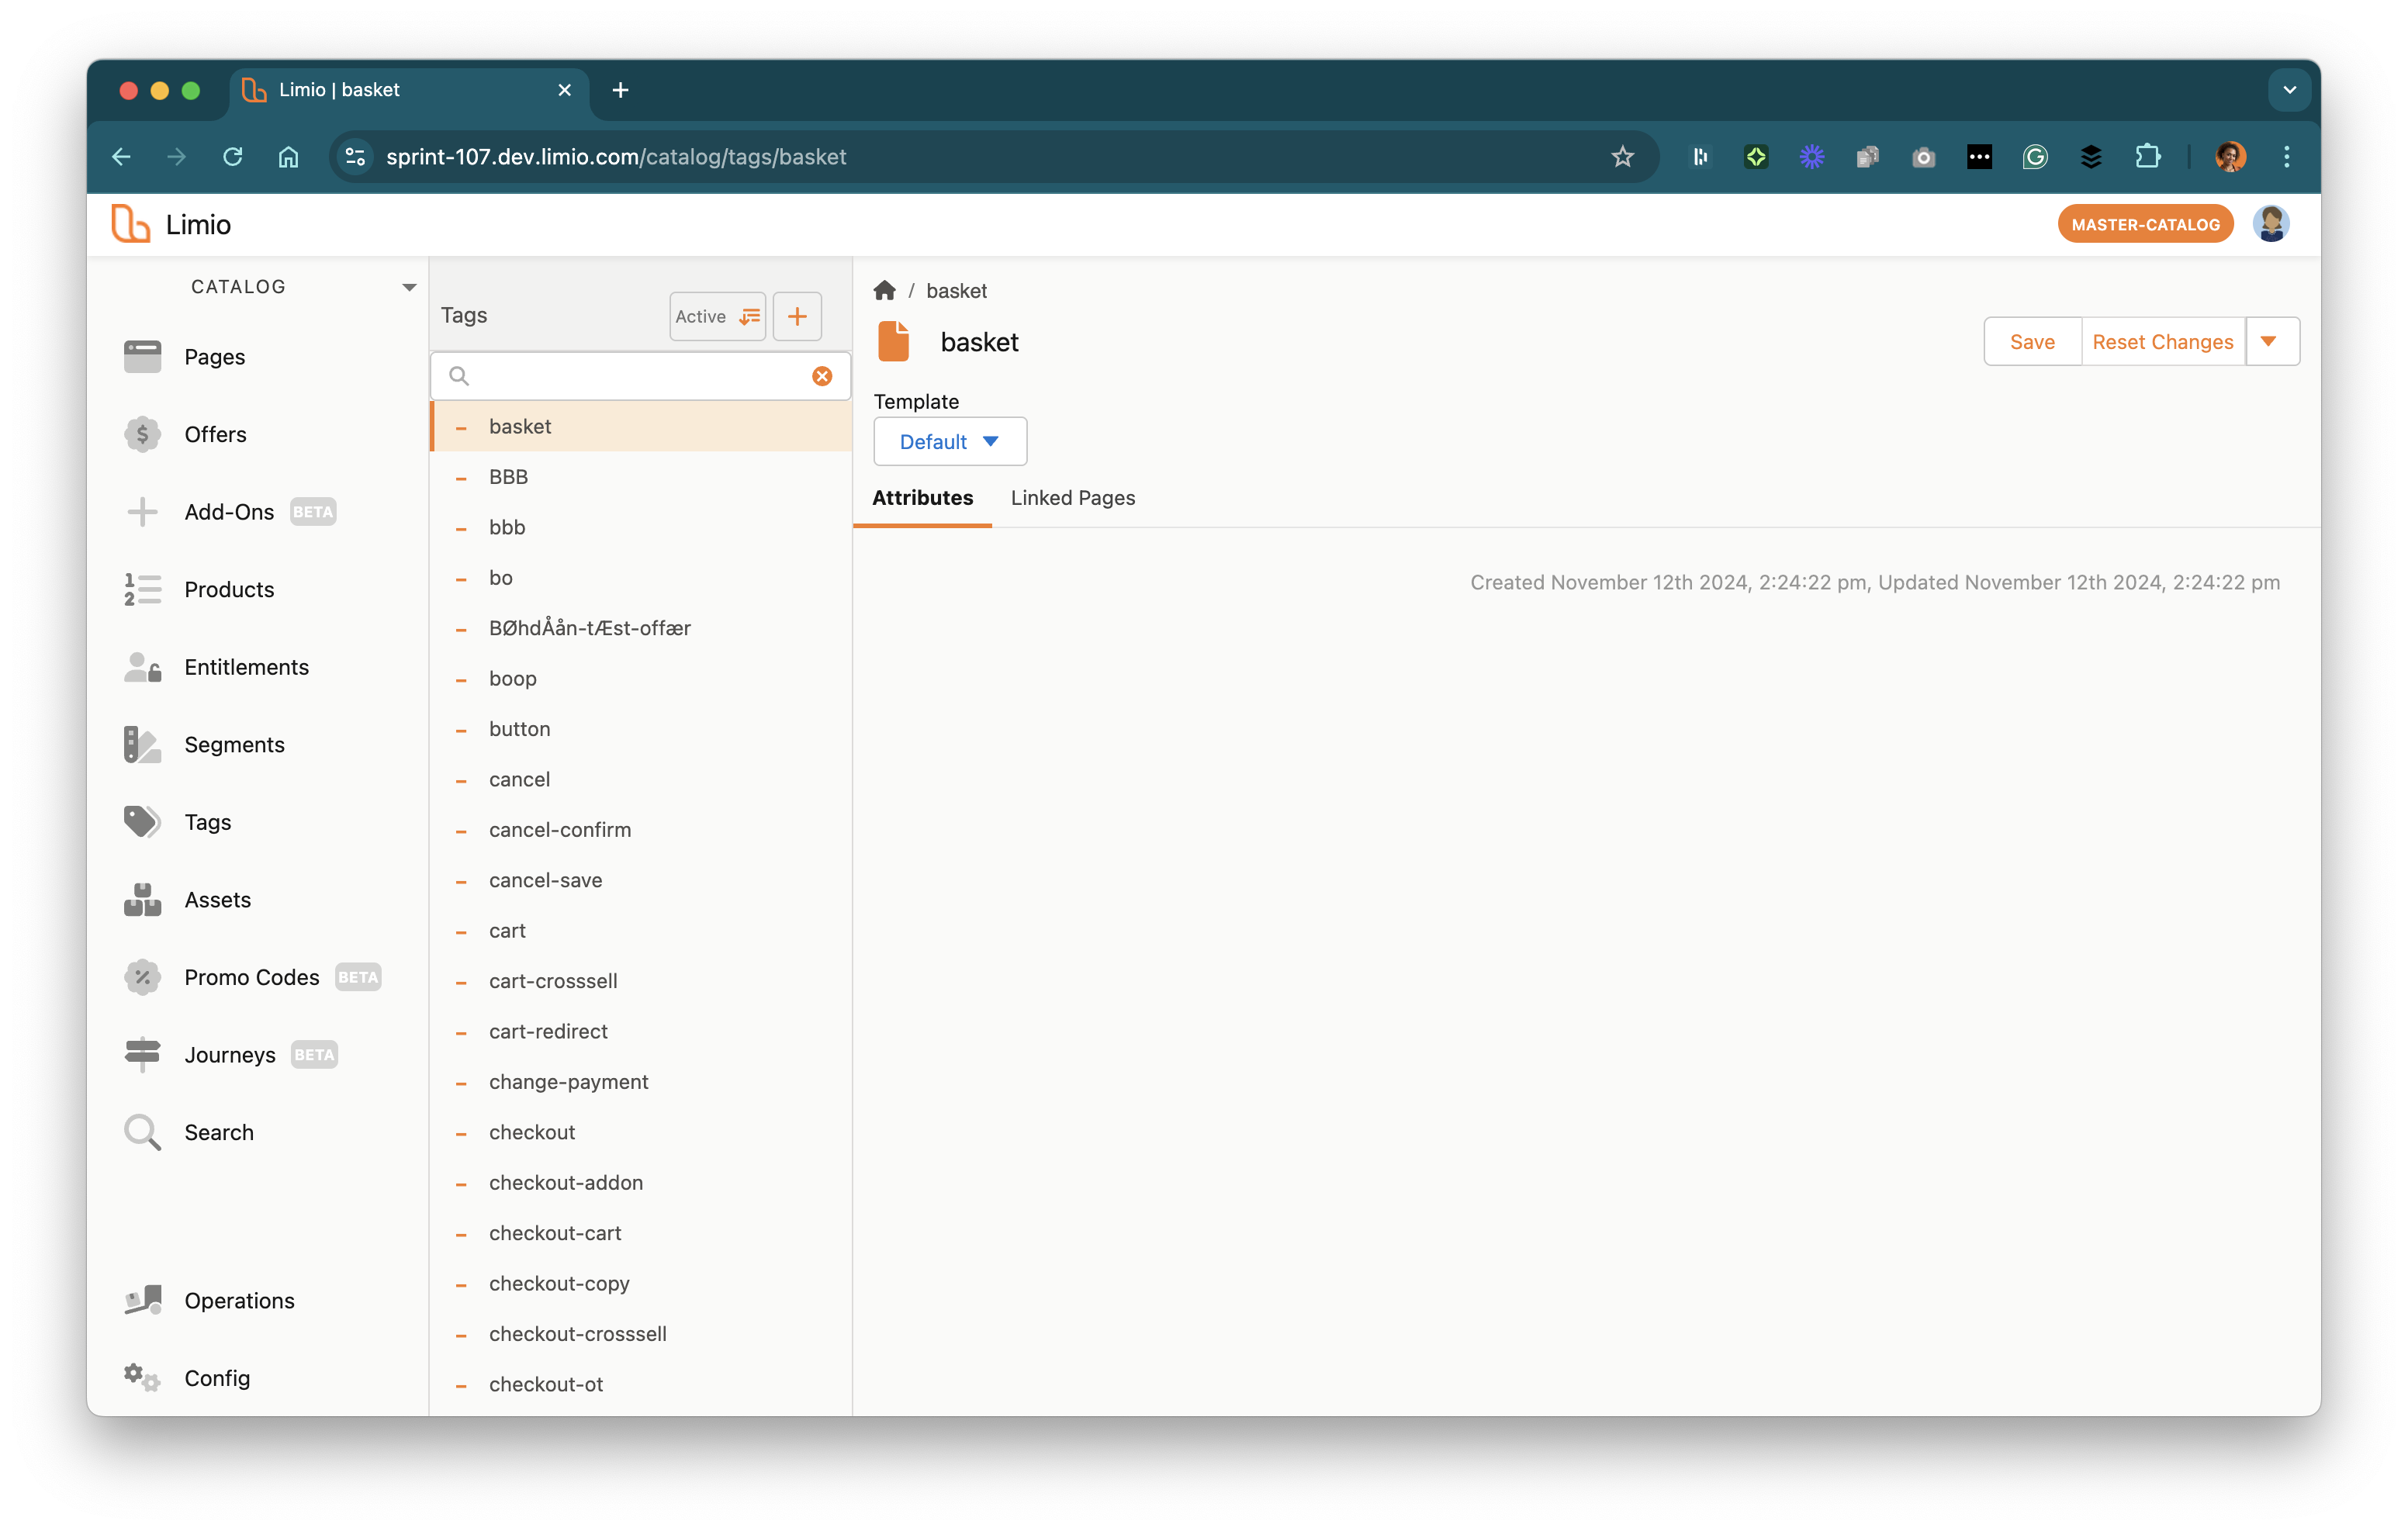Viewport: 2408px width, 1531px height.
Task: Toggle the Active sort filter
Action: pyautogui.click(x=717, y=316)
